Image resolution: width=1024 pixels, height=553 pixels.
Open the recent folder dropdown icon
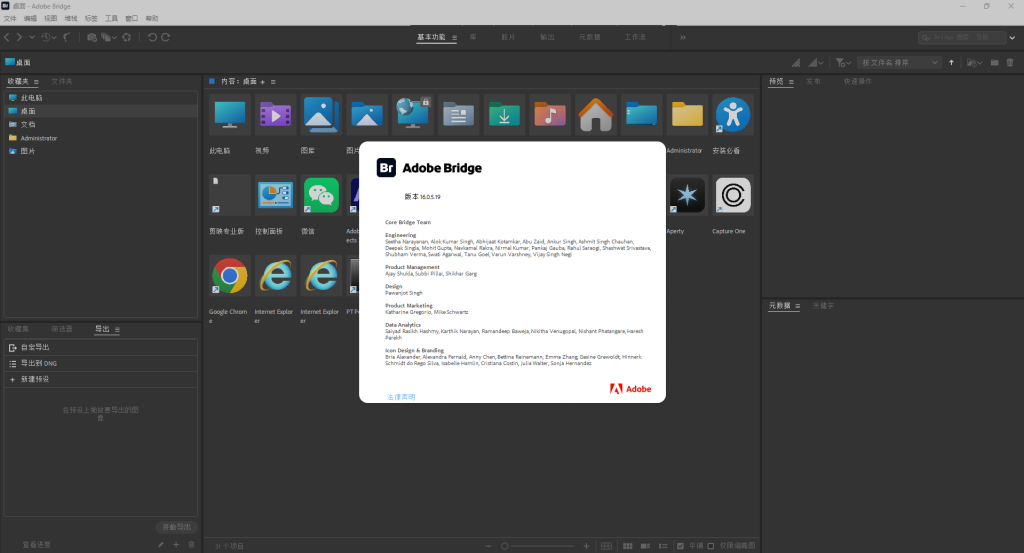coord(974,63)
